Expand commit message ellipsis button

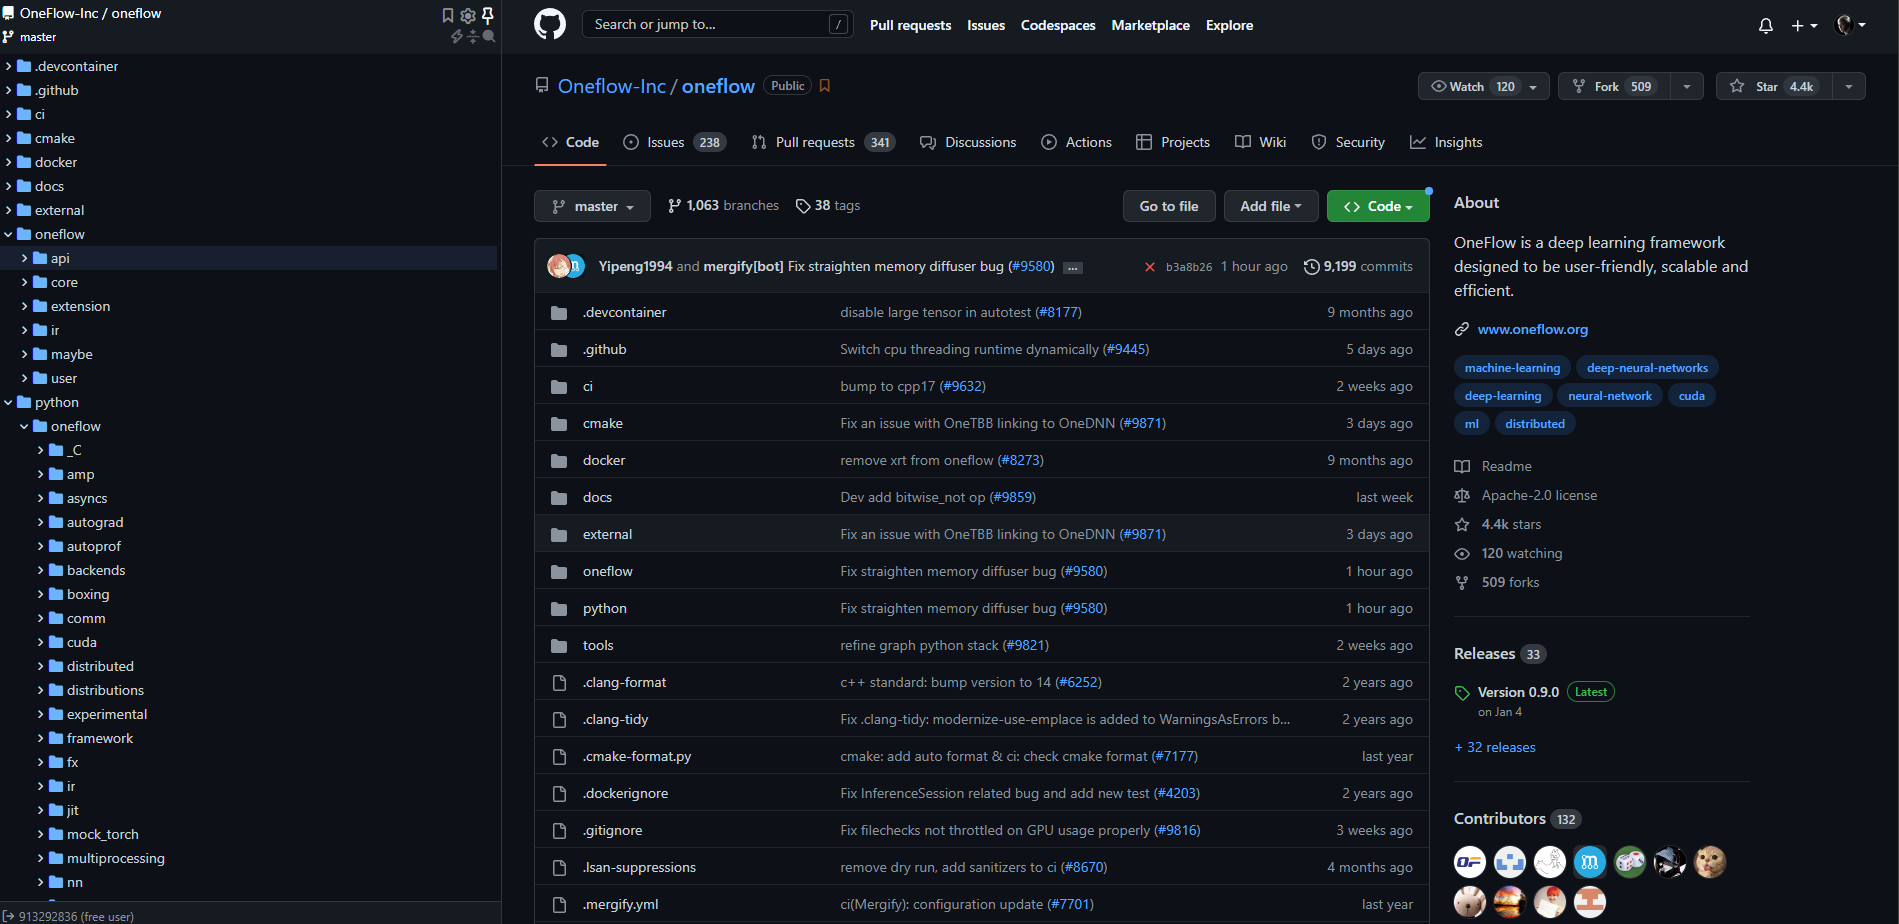click(x=1073, y=267)
